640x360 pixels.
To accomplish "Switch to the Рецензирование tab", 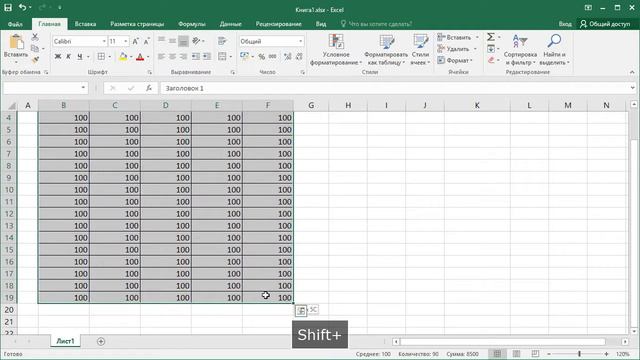I will [278, 24].
